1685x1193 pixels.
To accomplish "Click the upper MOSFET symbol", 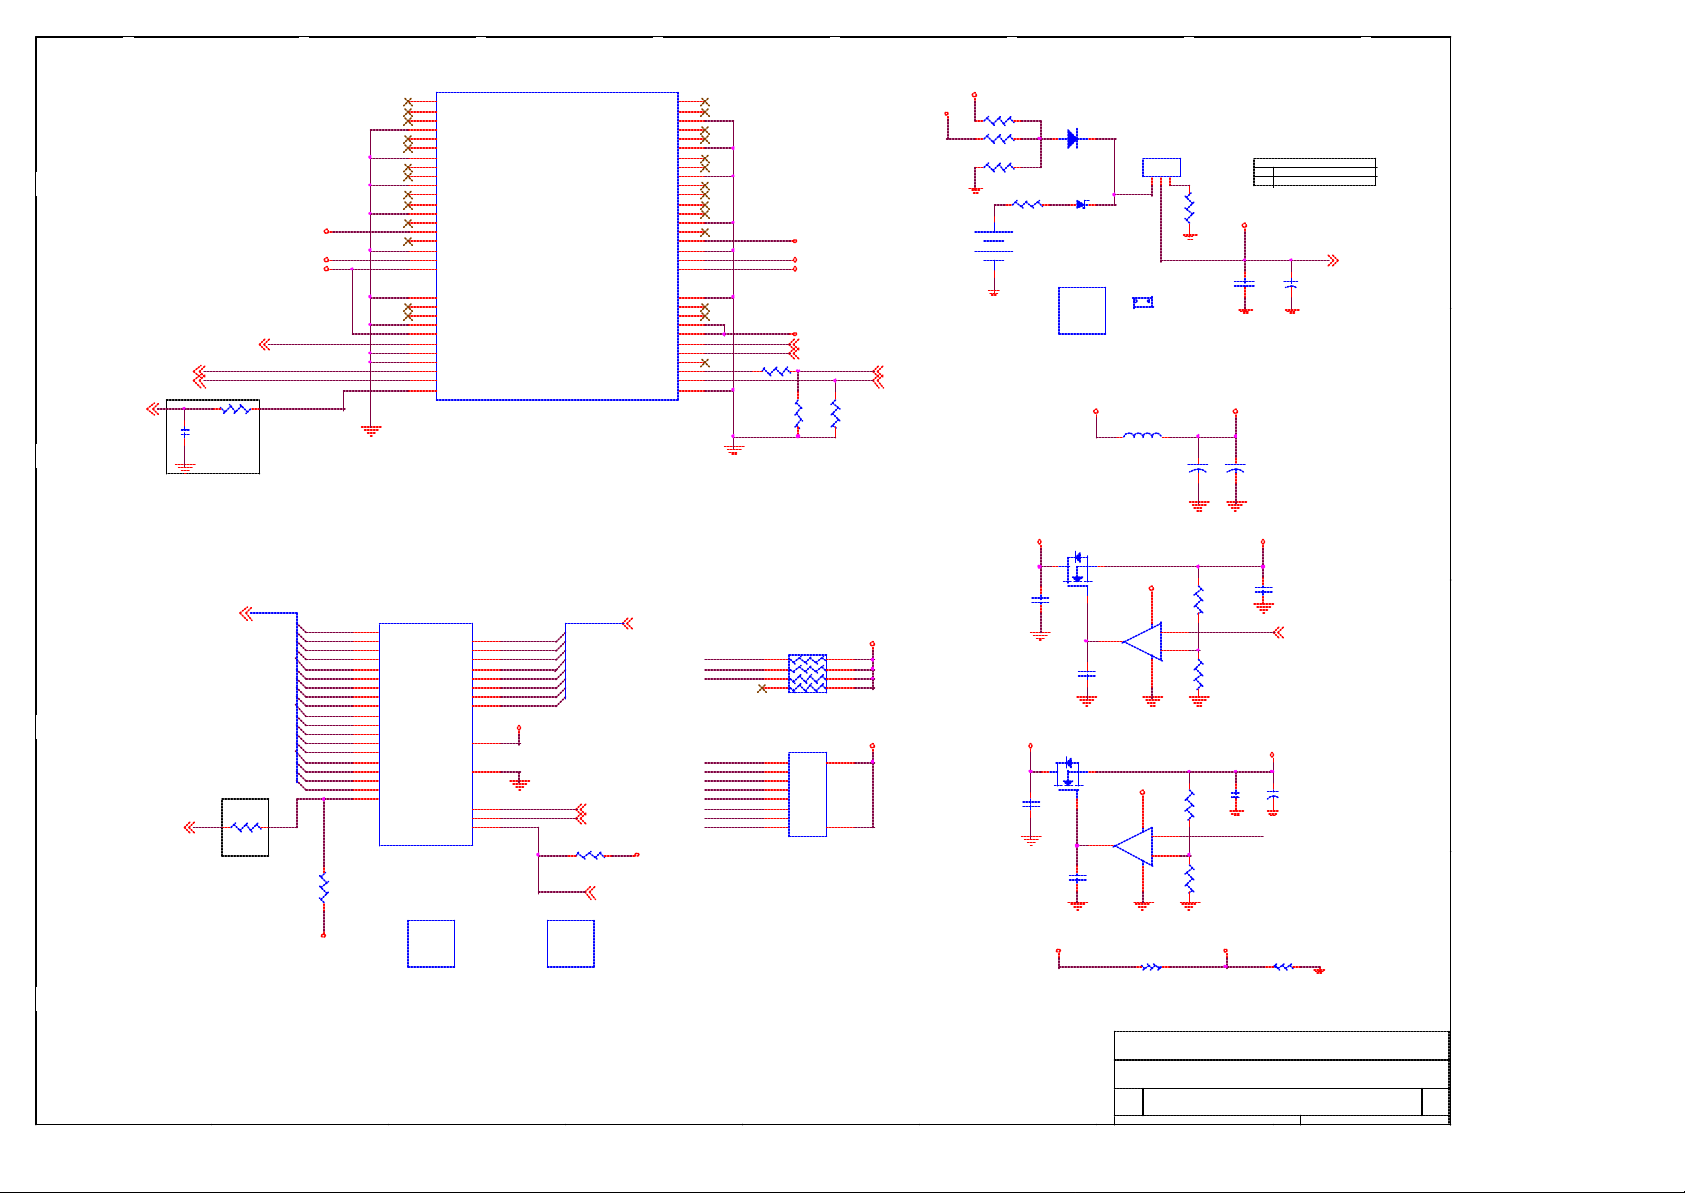I will pos(1077,569).
